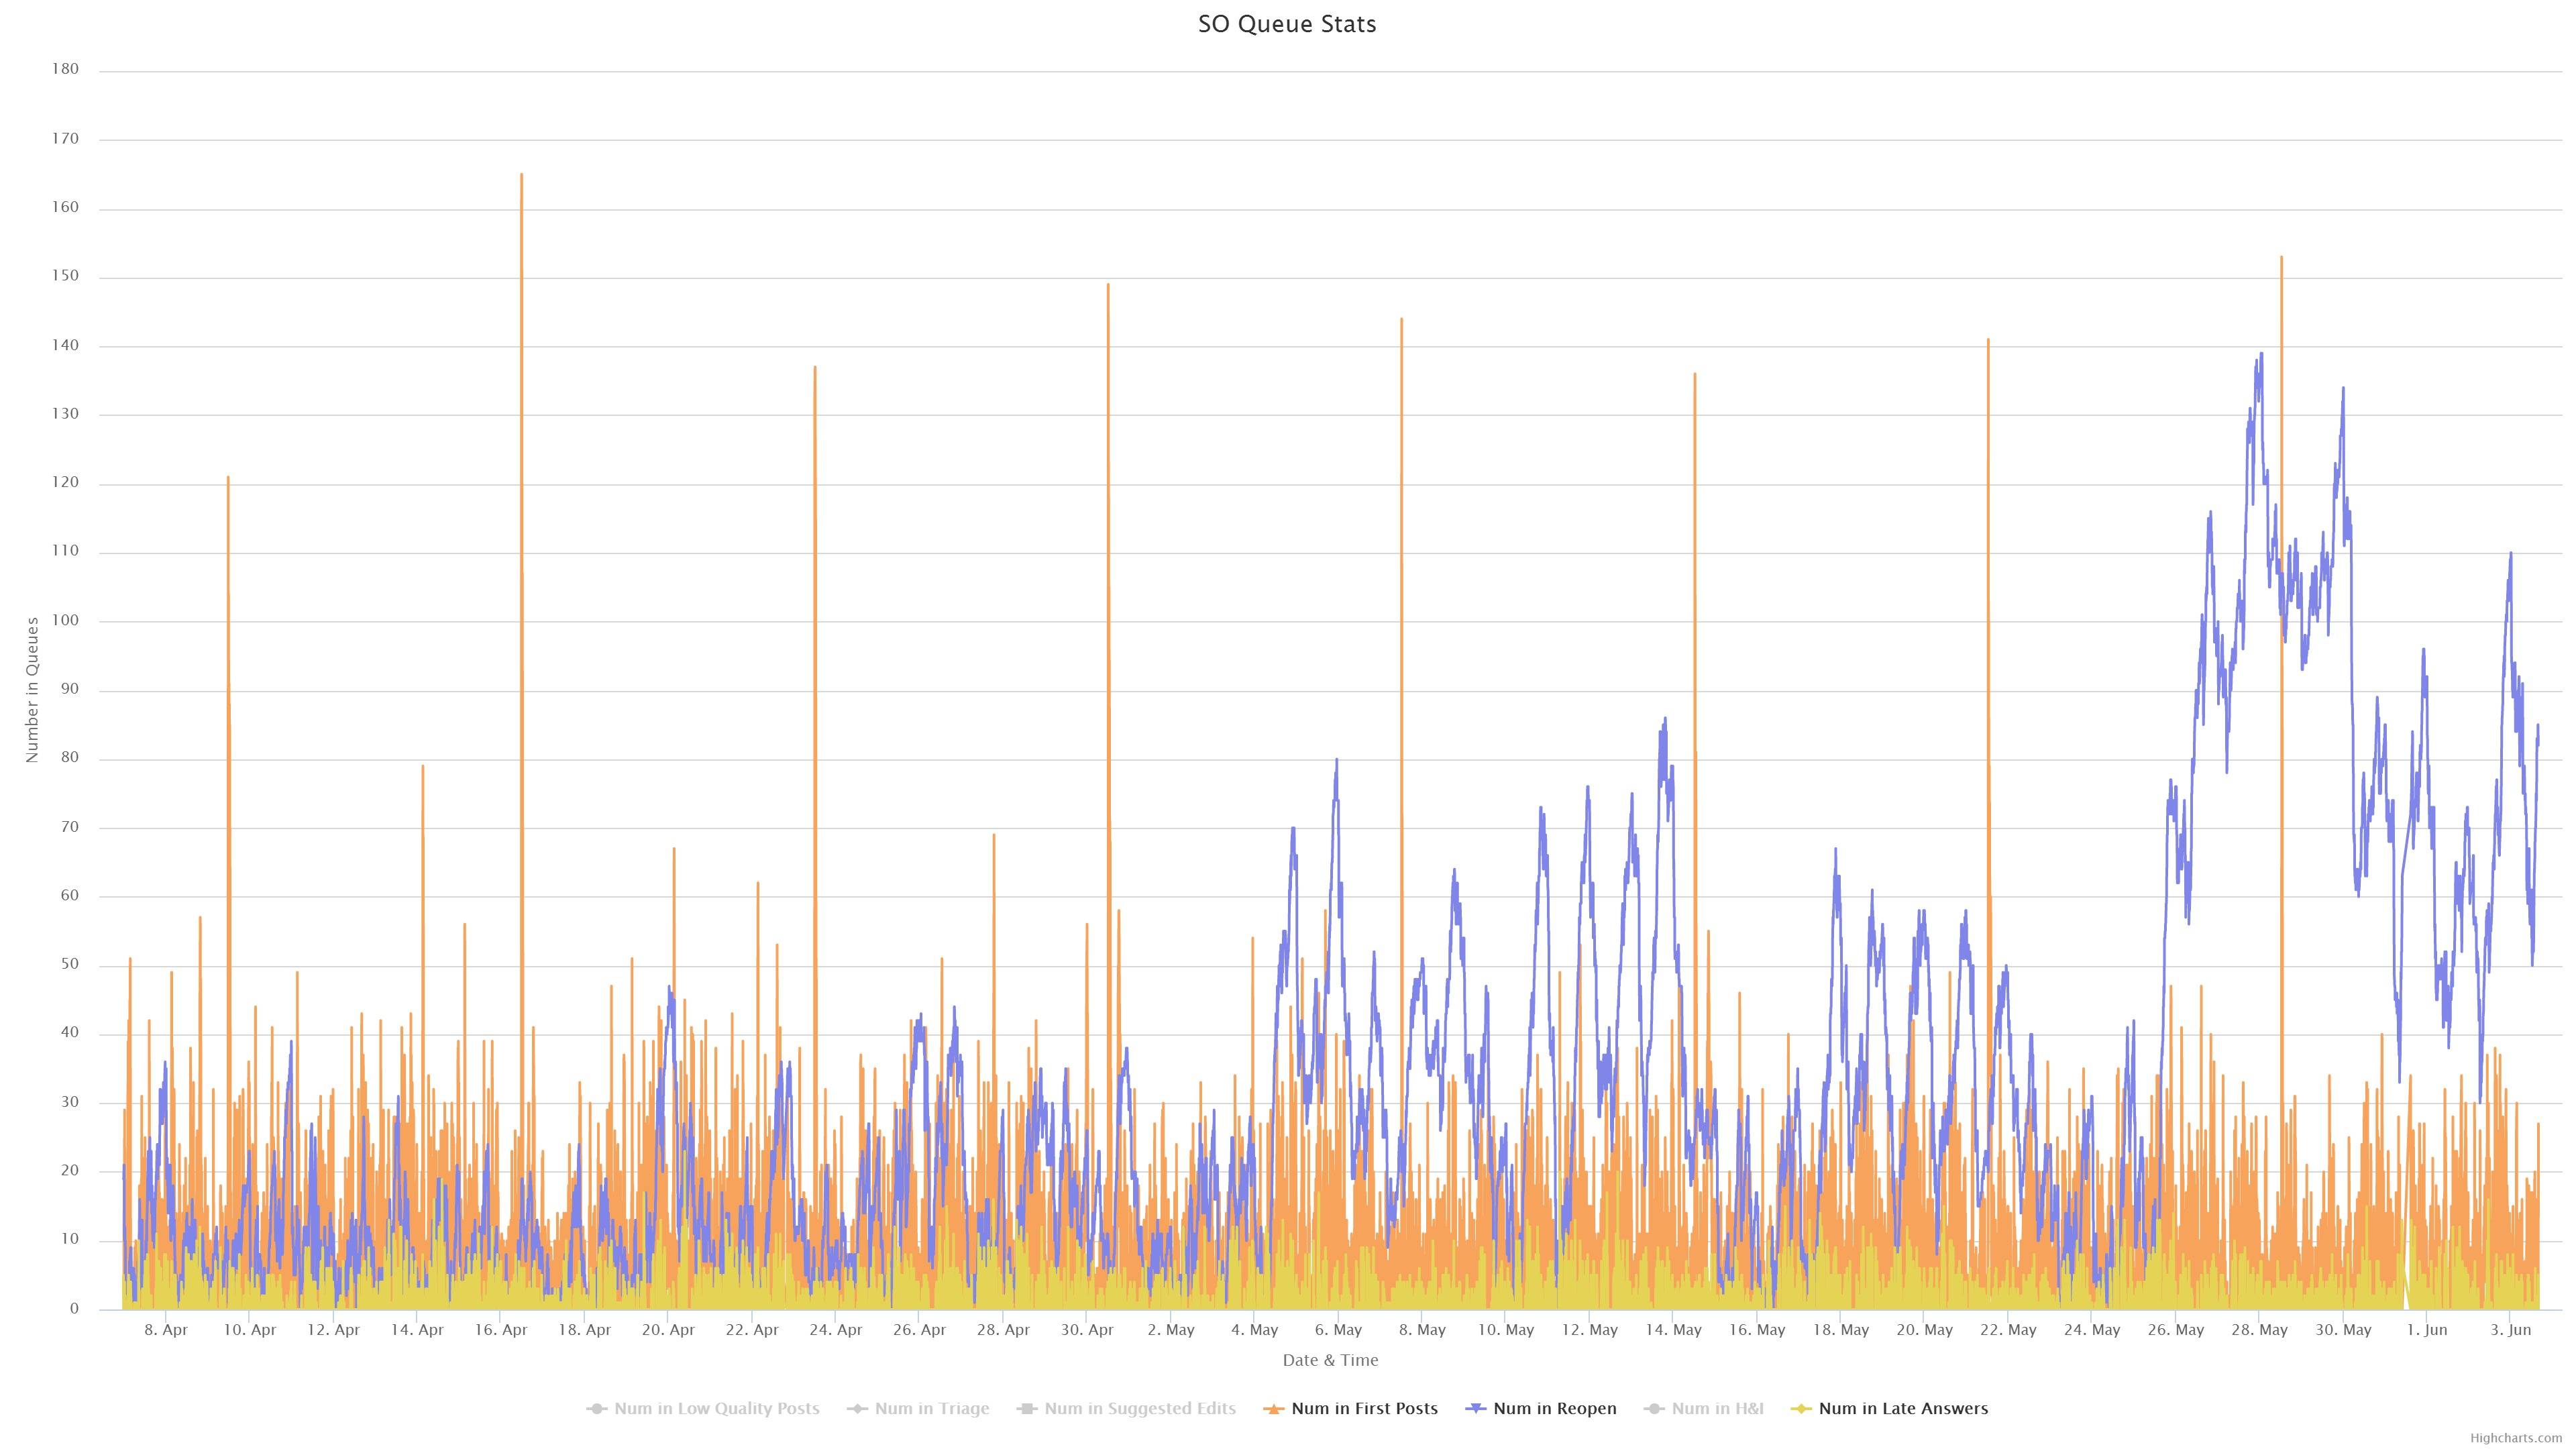
Task: Click the 100 y-axis value
Action: (x=65, y=621)
